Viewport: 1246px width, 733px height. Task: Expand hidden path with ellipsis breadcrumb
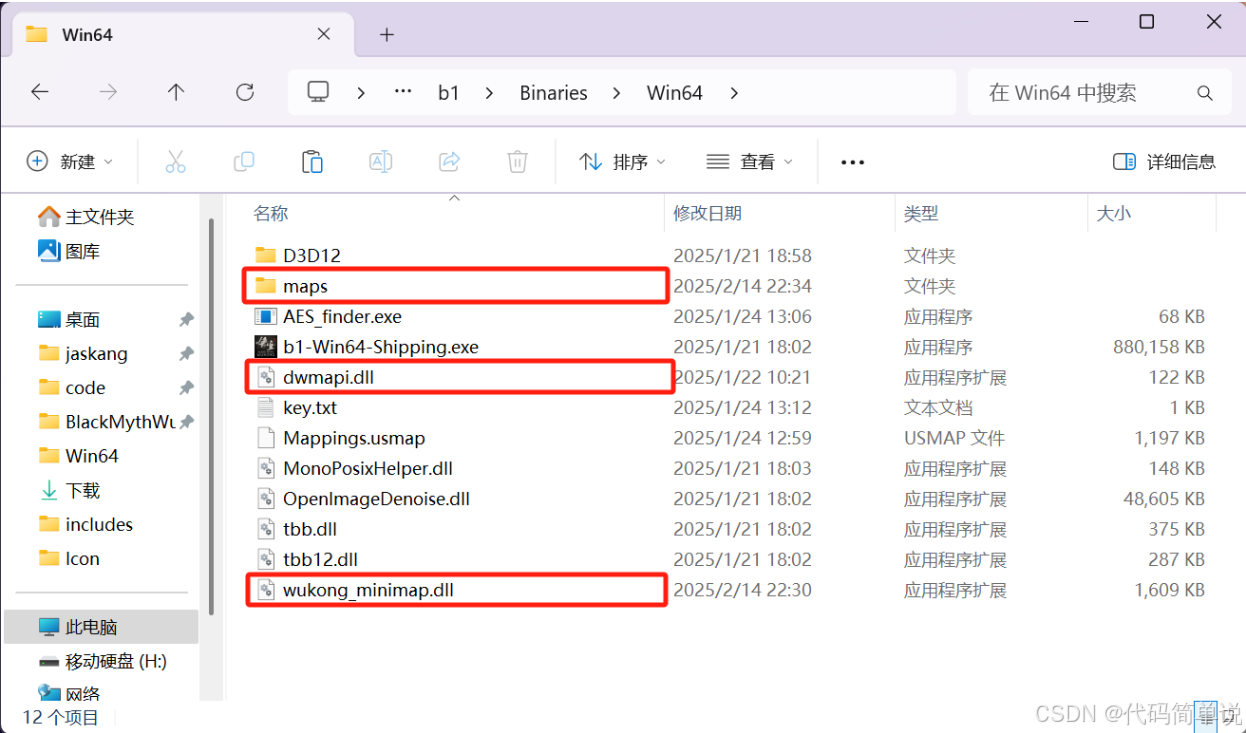[x=403, y=92]
